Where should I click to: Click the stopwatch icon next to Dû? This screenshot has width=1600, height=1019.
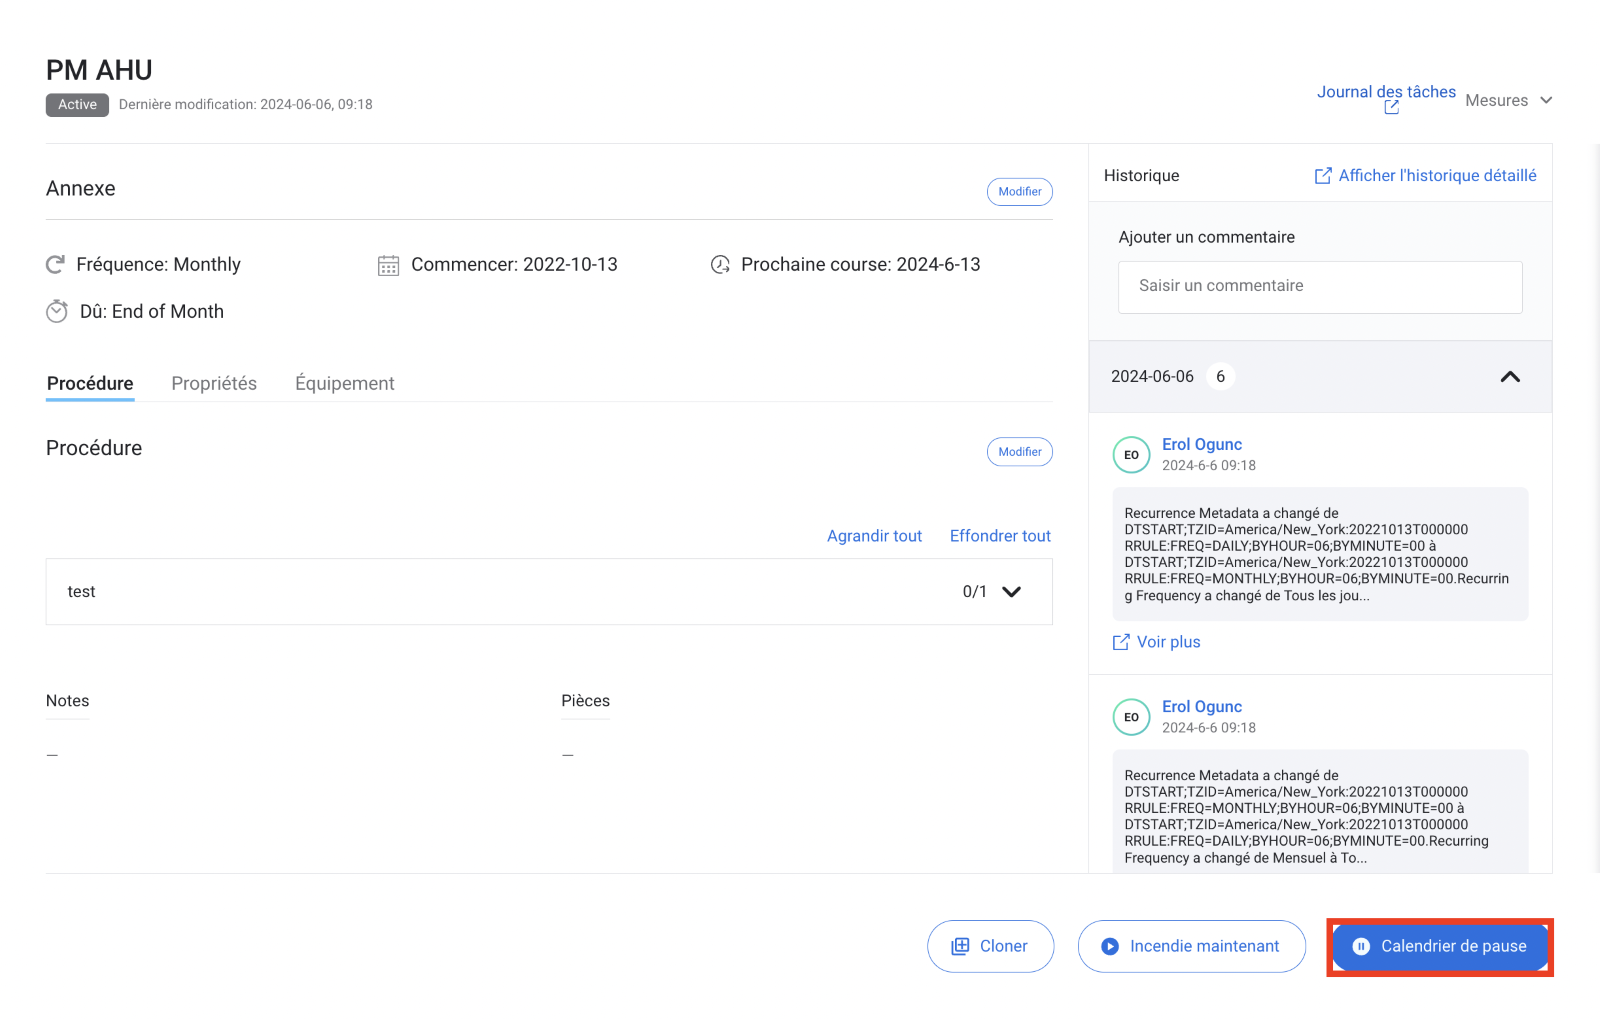57,312
